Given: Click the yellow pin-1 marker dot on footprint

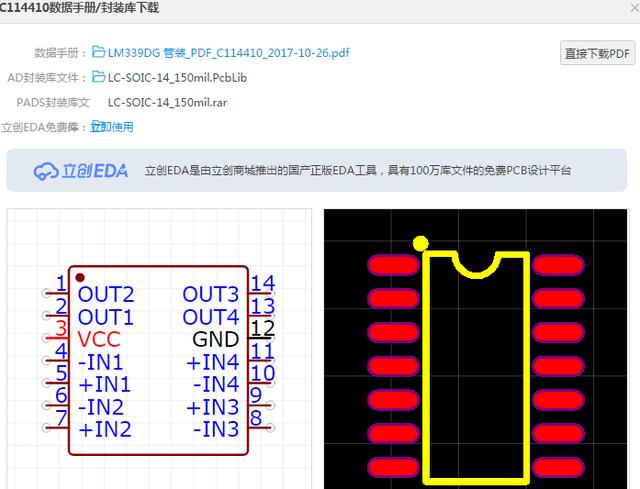Looking at the screenshot, I should 420,244.
